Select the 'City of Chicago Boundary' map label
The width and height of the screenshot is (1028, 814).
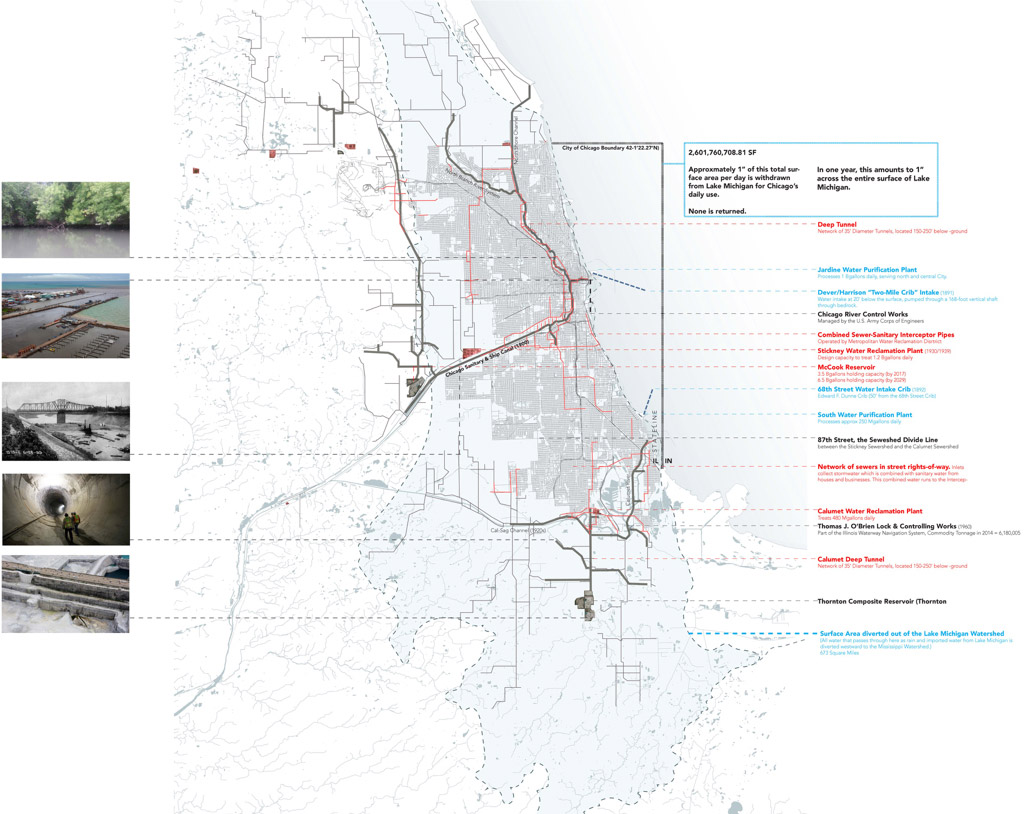coord(610,148)
